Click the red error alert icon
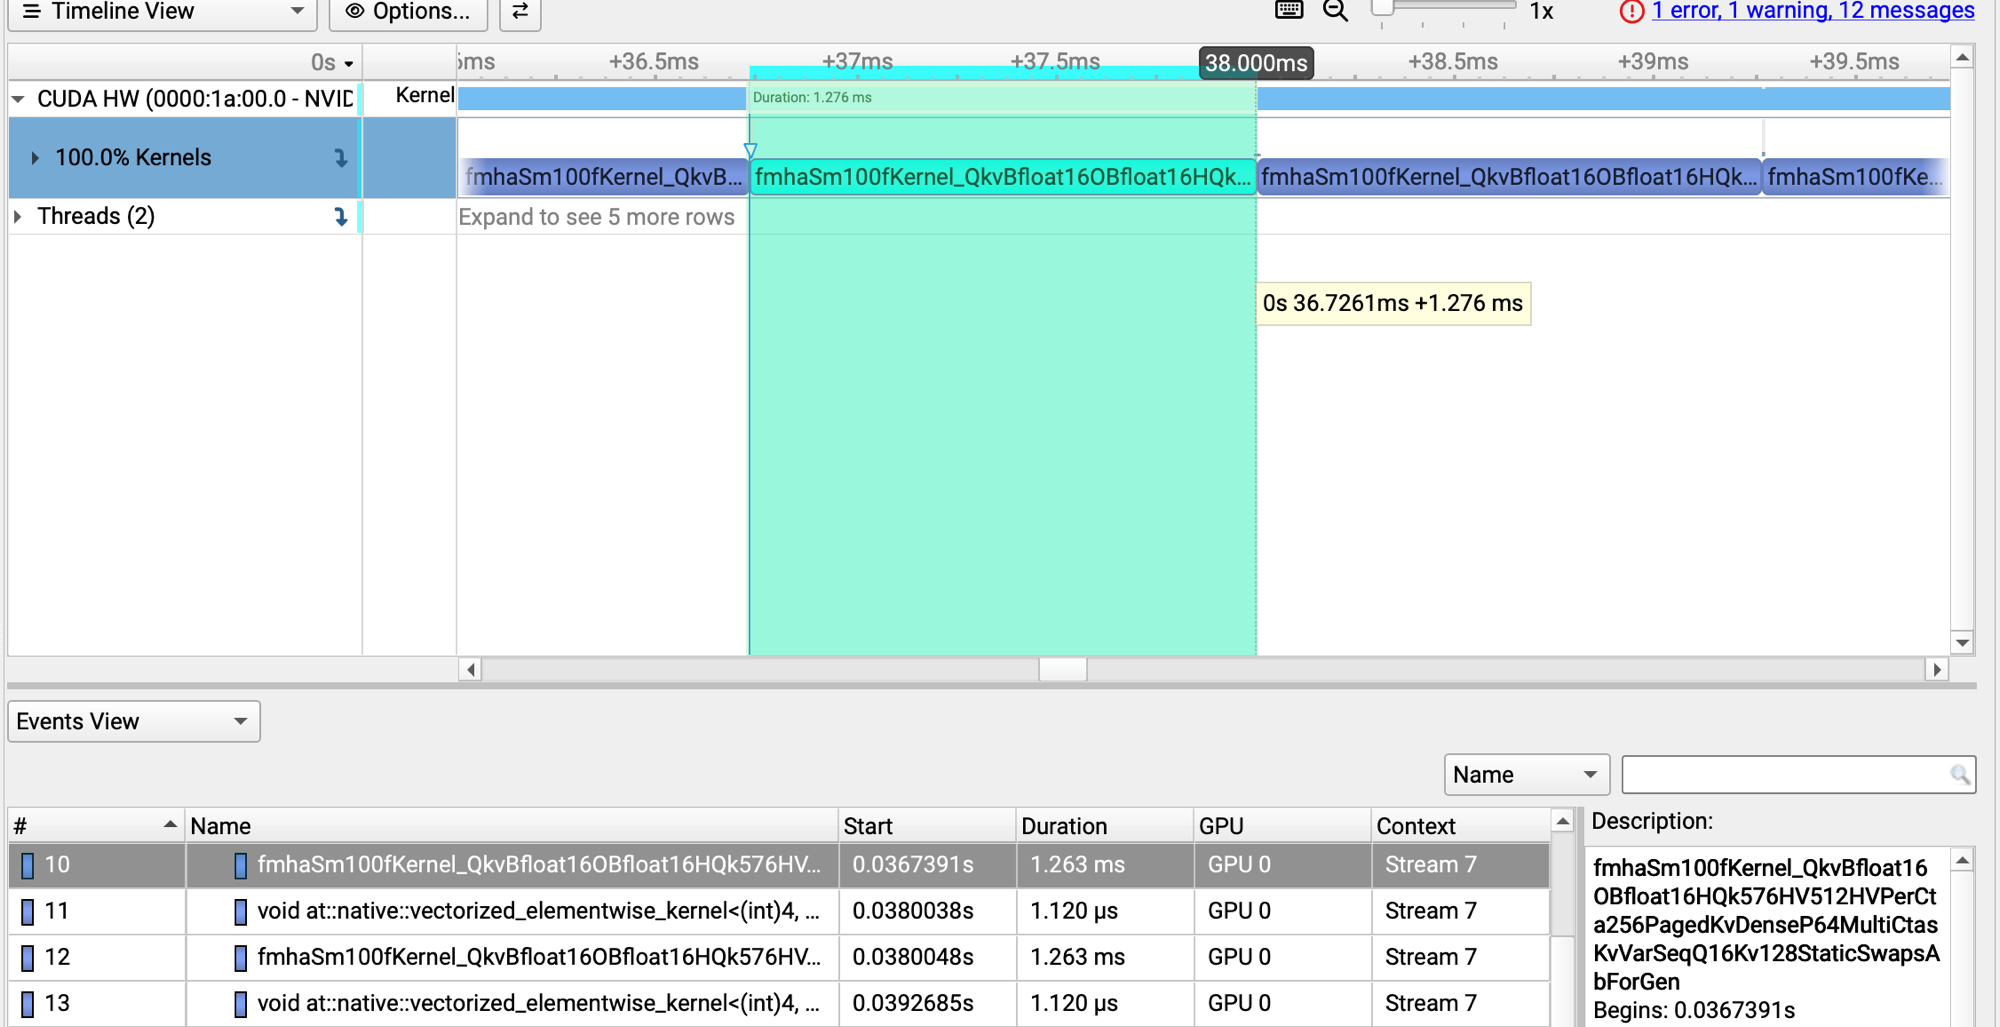 click(x=1631, y=11)
